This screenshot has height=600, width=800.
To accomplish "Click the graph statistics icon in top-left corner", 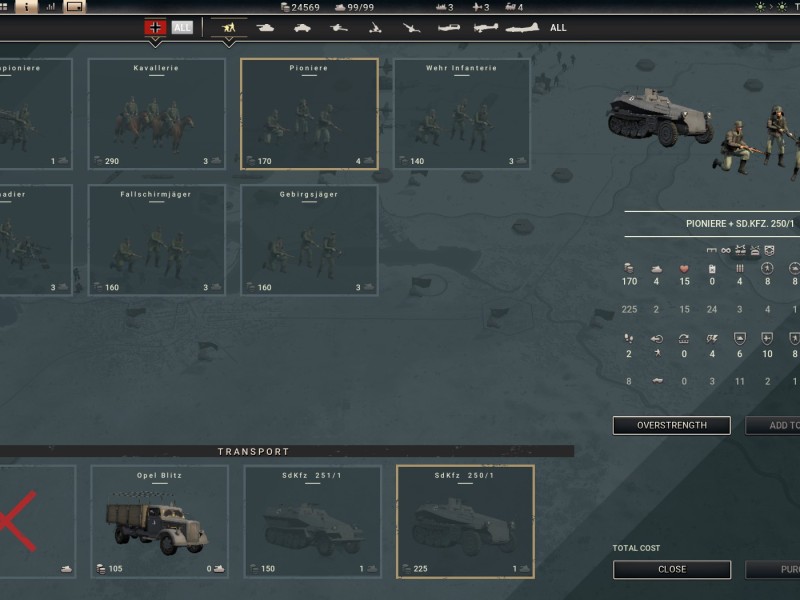I will tap(49, 7).
